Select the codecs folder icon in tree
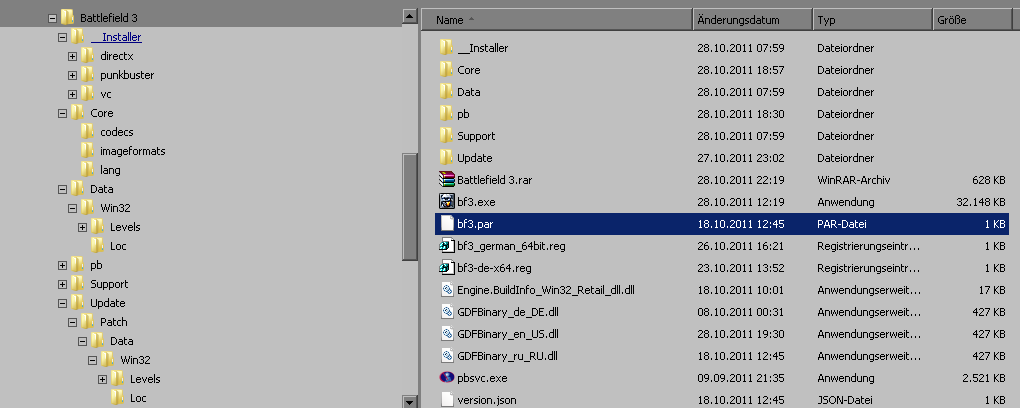 (88, 131)
